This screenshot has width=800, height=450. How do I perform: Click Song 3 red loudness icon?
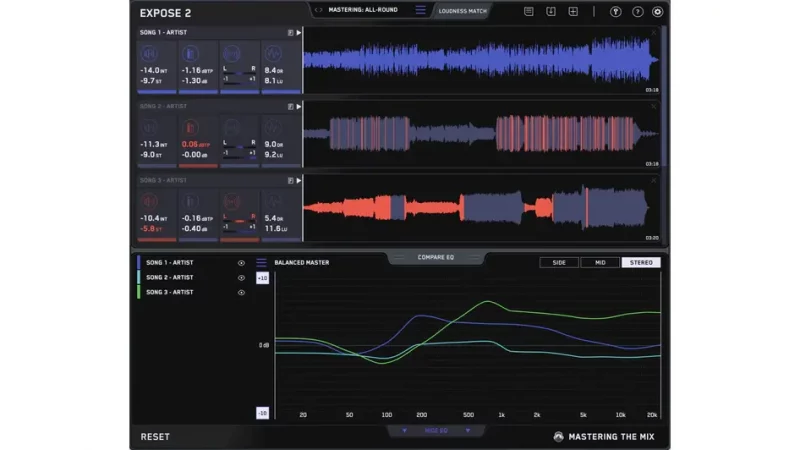click(x=149, y=202)
